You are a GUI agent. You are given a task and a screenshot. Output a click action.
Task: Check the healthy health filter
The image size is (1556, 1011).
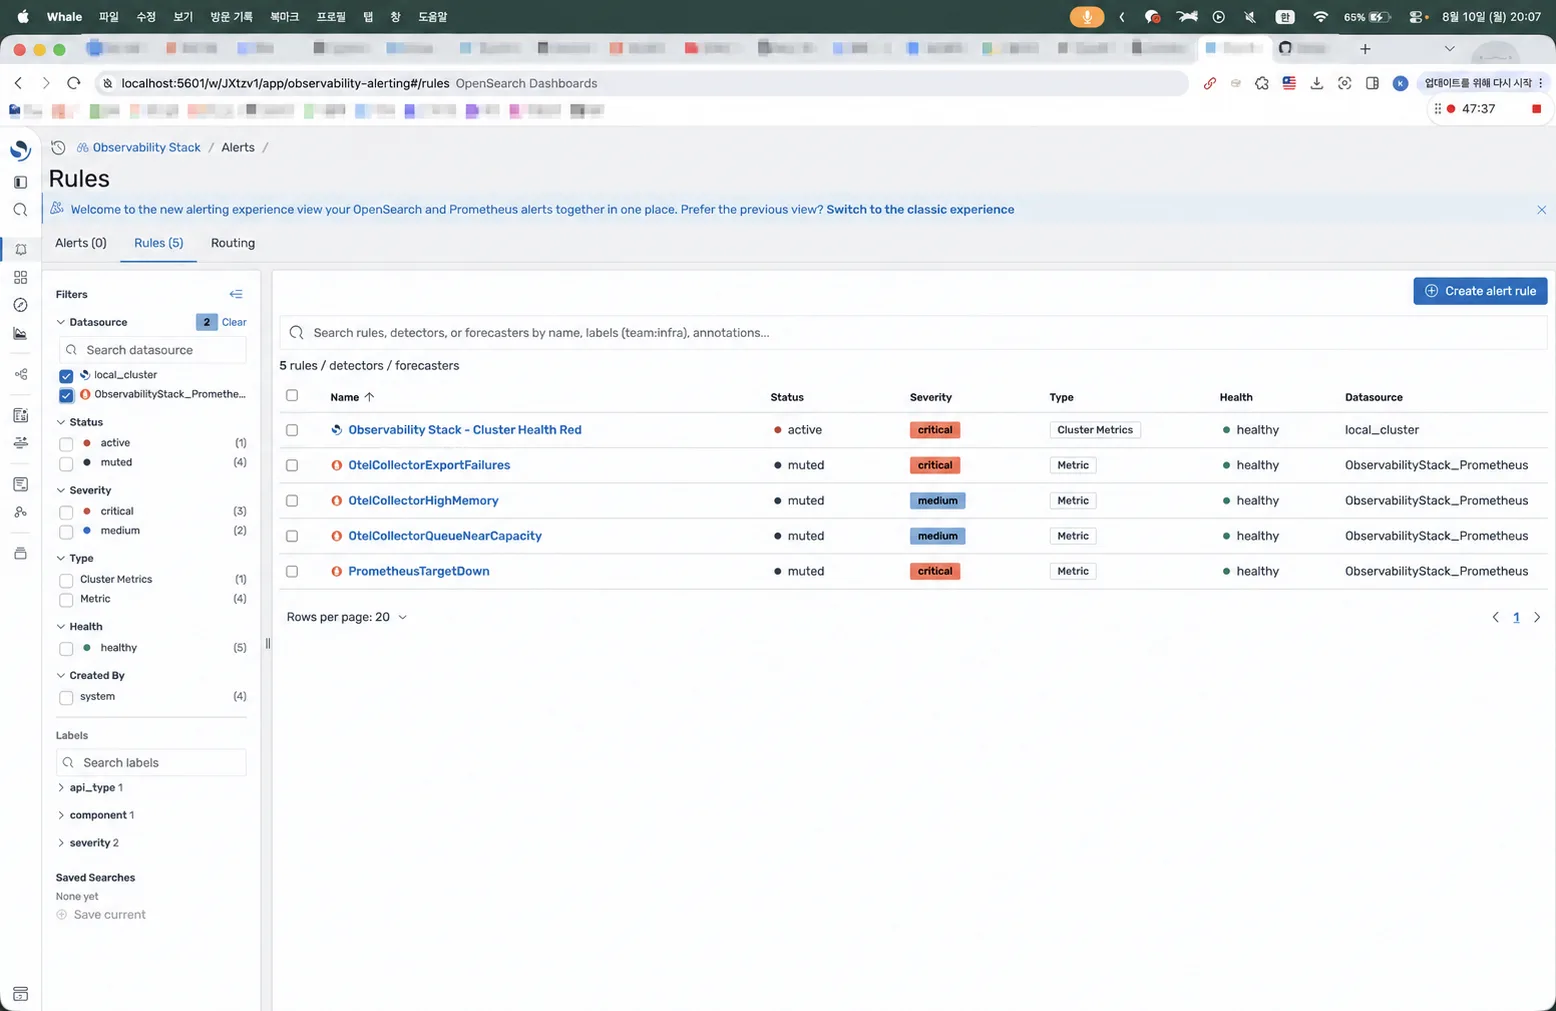pyautogui.click(x=66, y=649)
